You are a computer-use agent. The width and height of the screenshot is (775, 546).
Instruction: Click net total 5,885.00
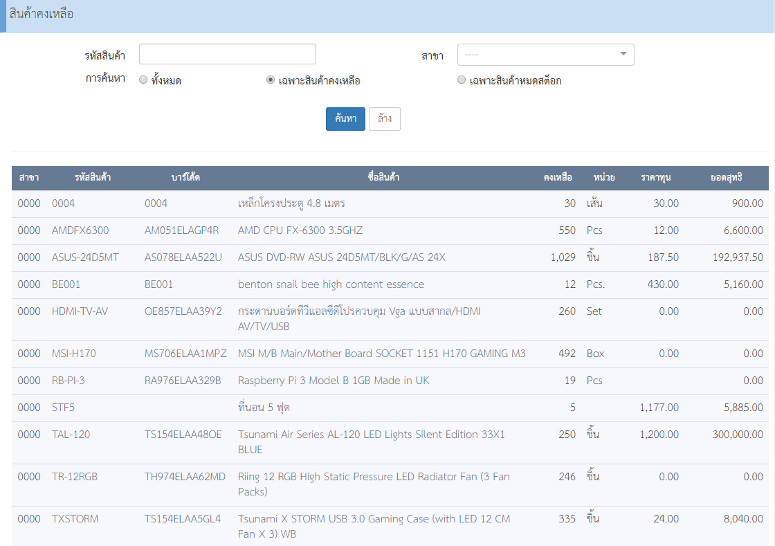point(743,408)
